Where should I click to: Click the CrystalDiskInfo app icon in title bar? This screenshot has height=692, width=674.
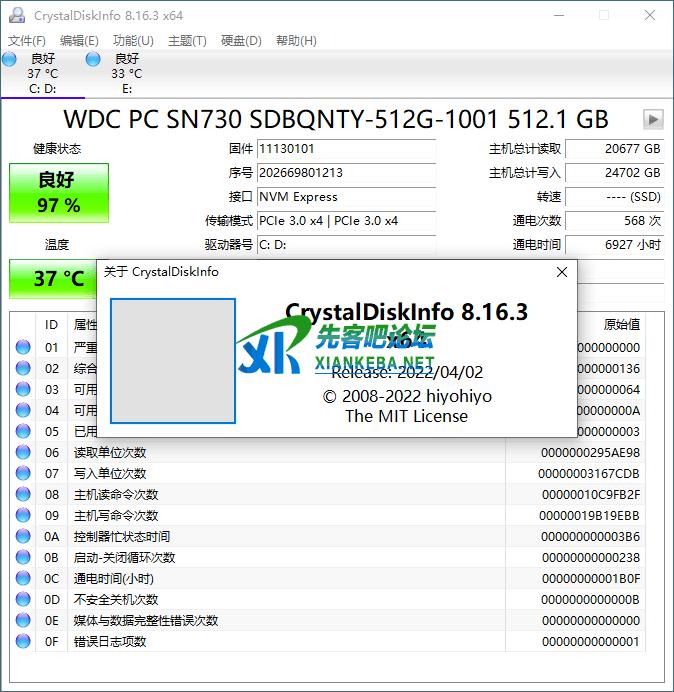point(17,16)
